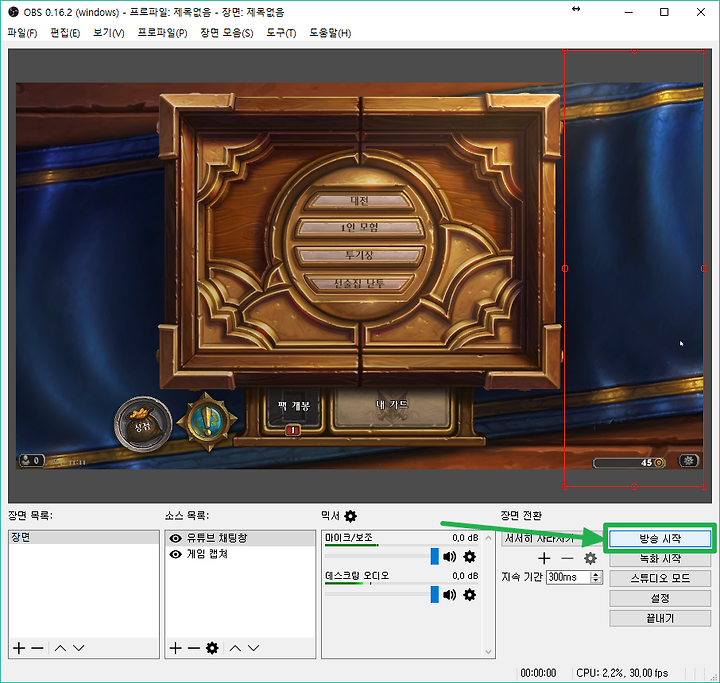The width and height of the screenshot is (720, 683).
Task: Move source up with the up arrow
Action: 235,648
